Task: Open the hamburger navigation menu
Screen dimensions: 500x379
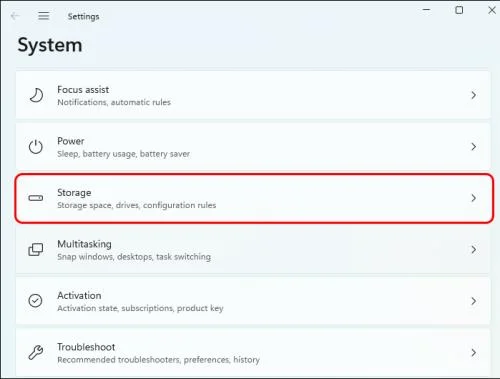Action: pyautogui.click(x=44, y=16)
